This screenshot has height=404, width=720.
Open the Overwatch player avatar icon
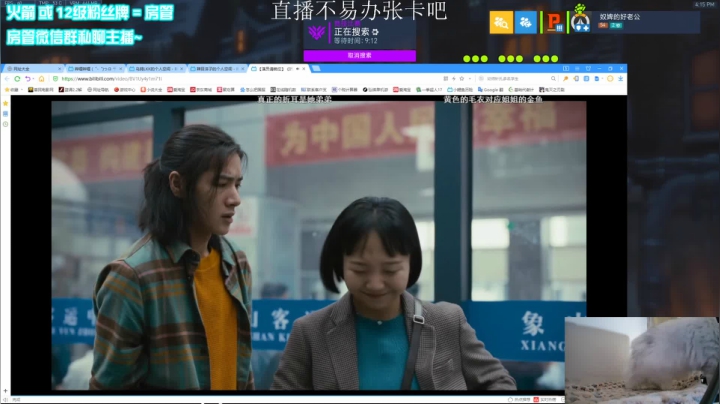coord(580,22)
